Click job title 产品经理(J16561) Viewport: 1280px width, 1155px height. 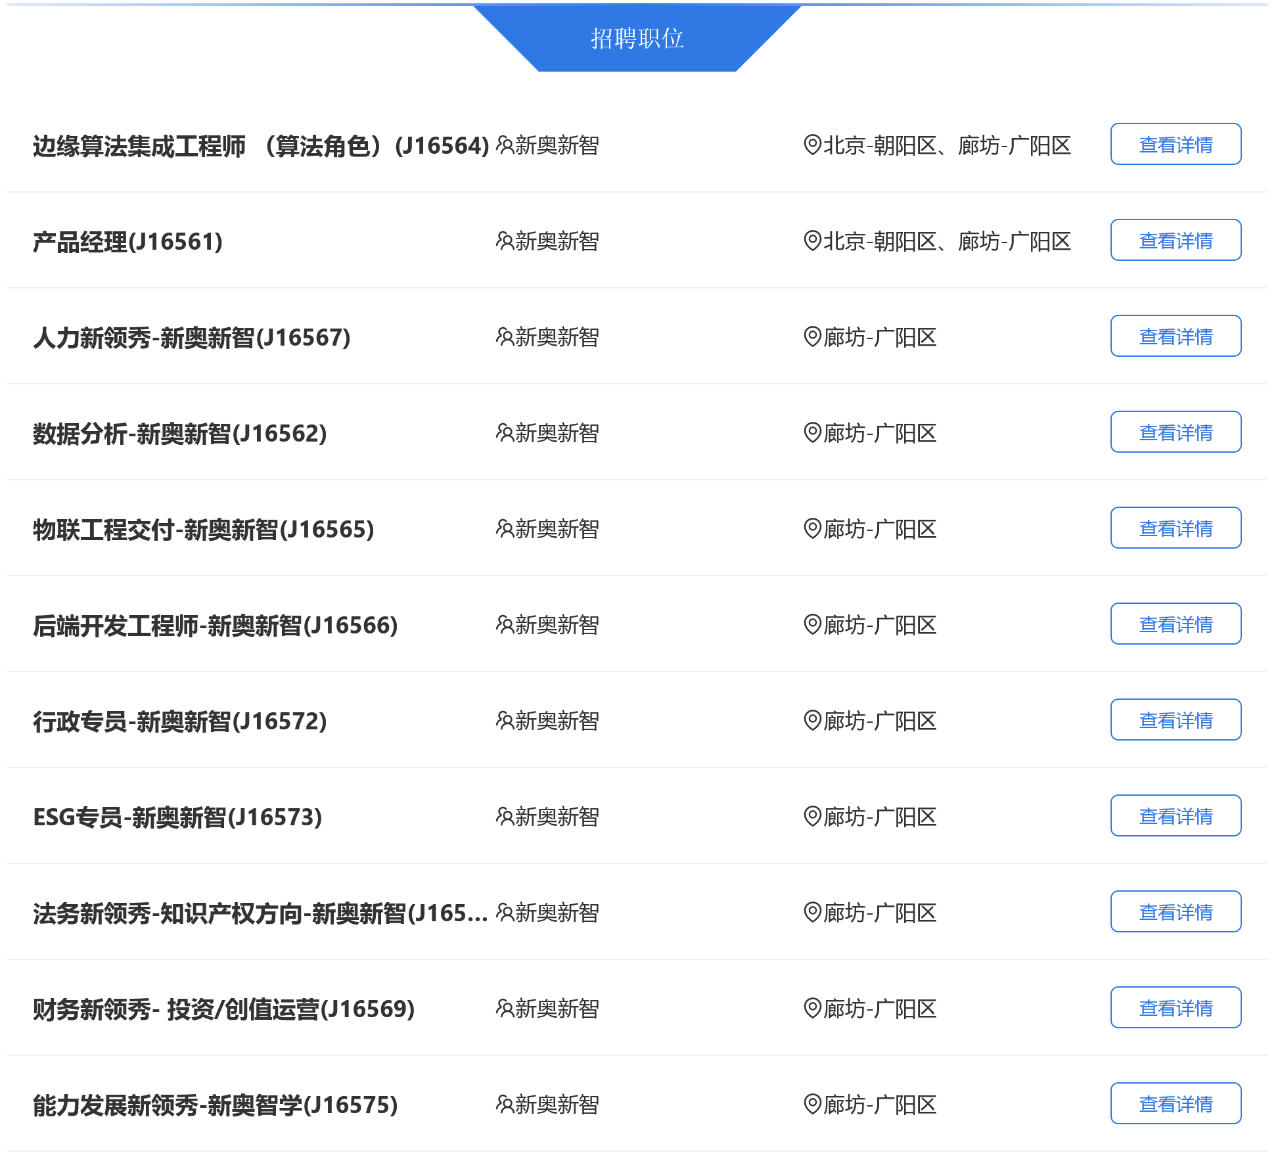point(128,242)
